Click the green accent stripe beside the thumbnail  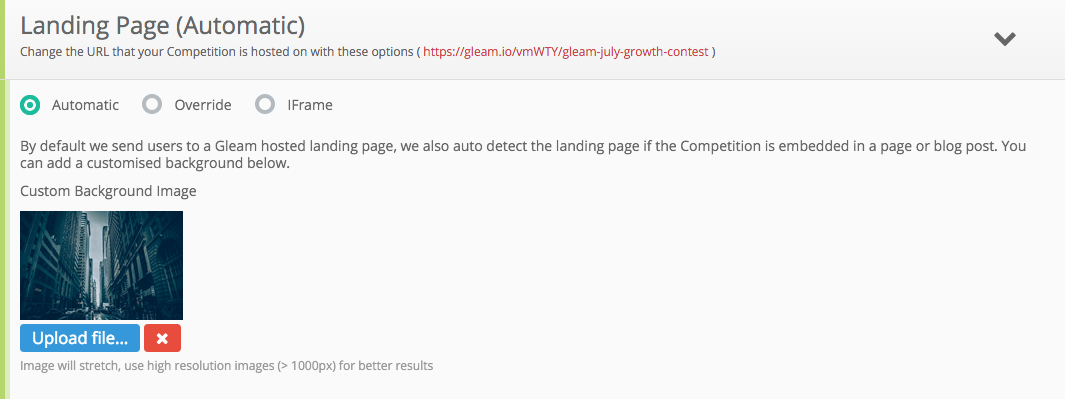[3, 265]
